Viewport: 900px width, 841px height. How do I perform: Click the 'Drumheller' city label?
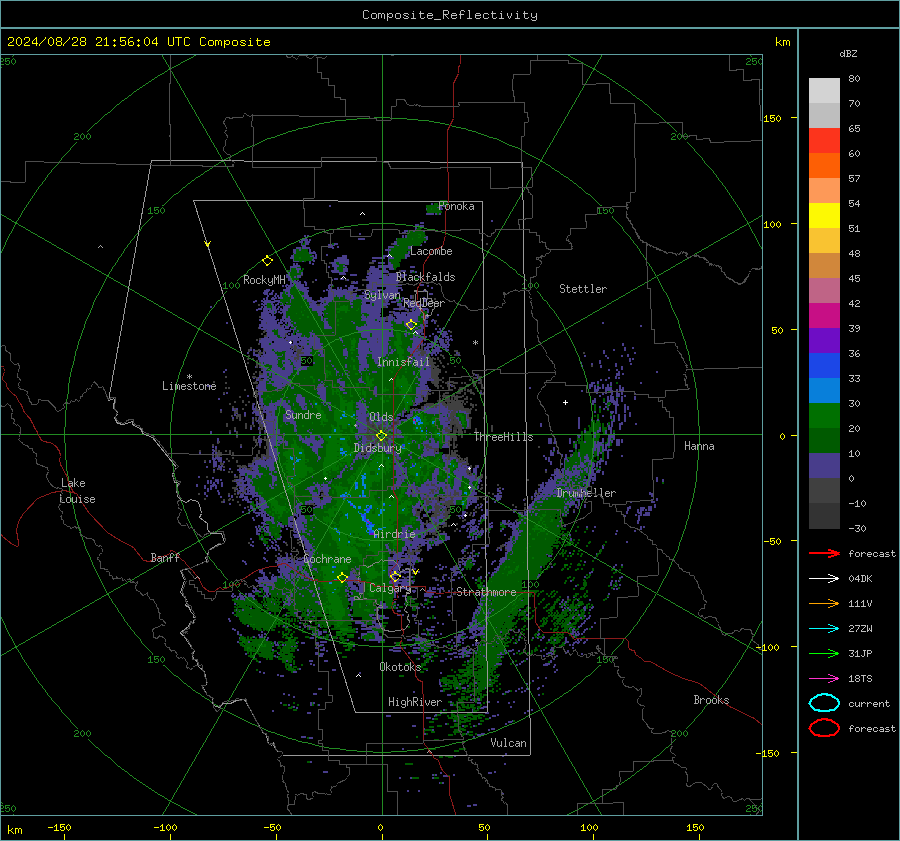pyautogui.click(x=586, y=493)
